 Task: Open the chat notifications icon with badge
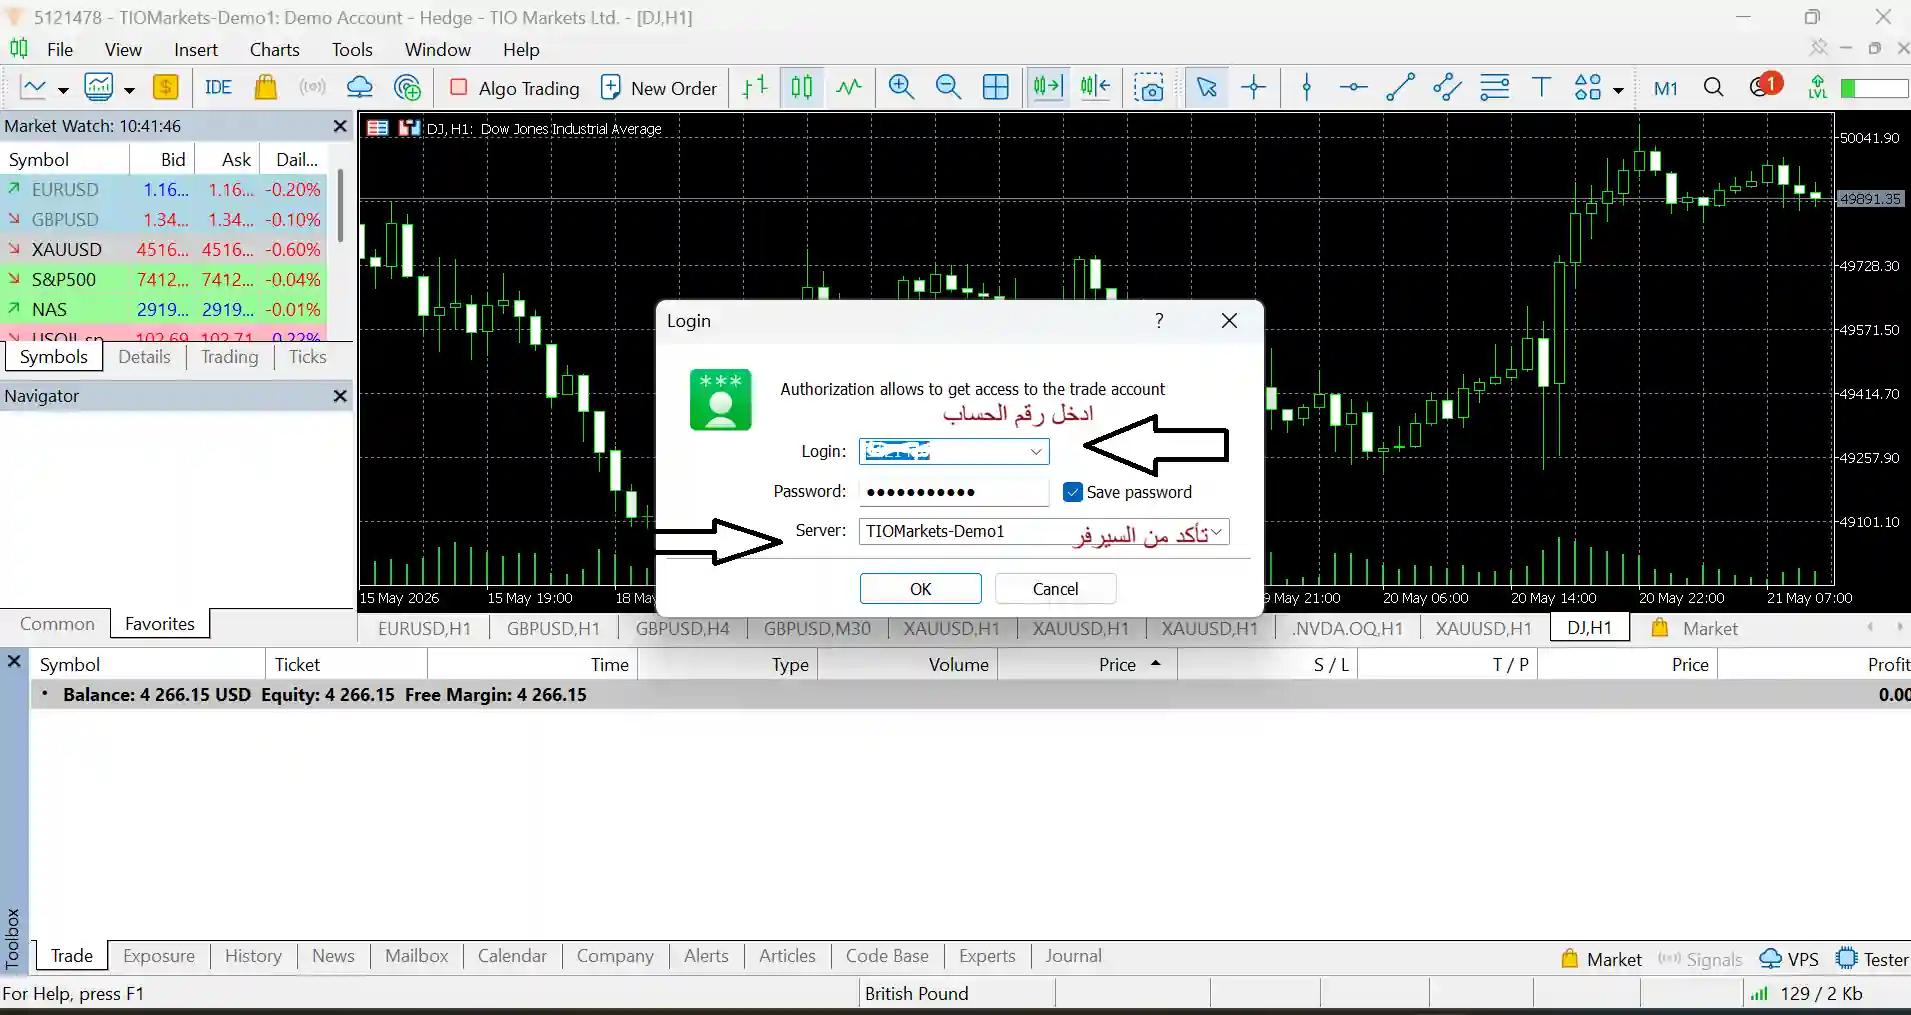[1764, 86]
